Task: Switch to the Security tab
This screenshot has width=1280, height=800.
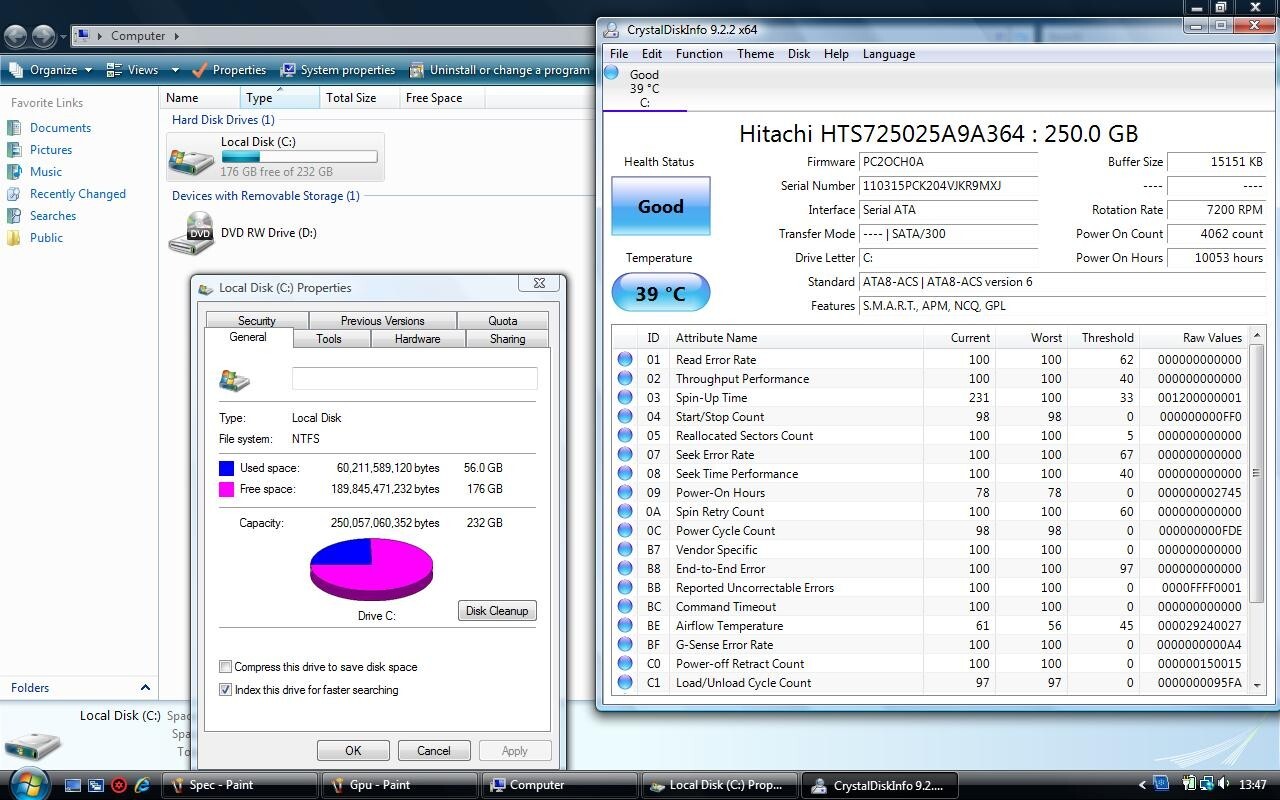Action: pos(256,321)
